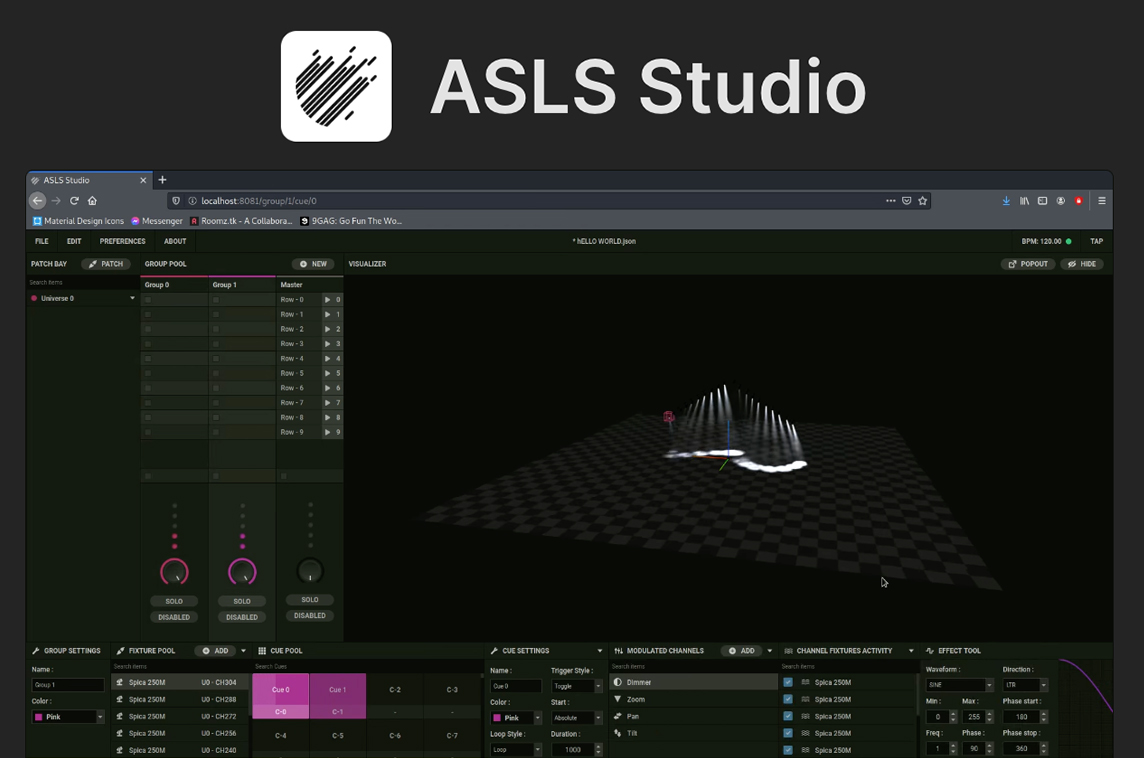Image resolution: width=1144 pixels, height=758 pixels.
Task: Open Start Absolute dropdown
Action: 576,718
